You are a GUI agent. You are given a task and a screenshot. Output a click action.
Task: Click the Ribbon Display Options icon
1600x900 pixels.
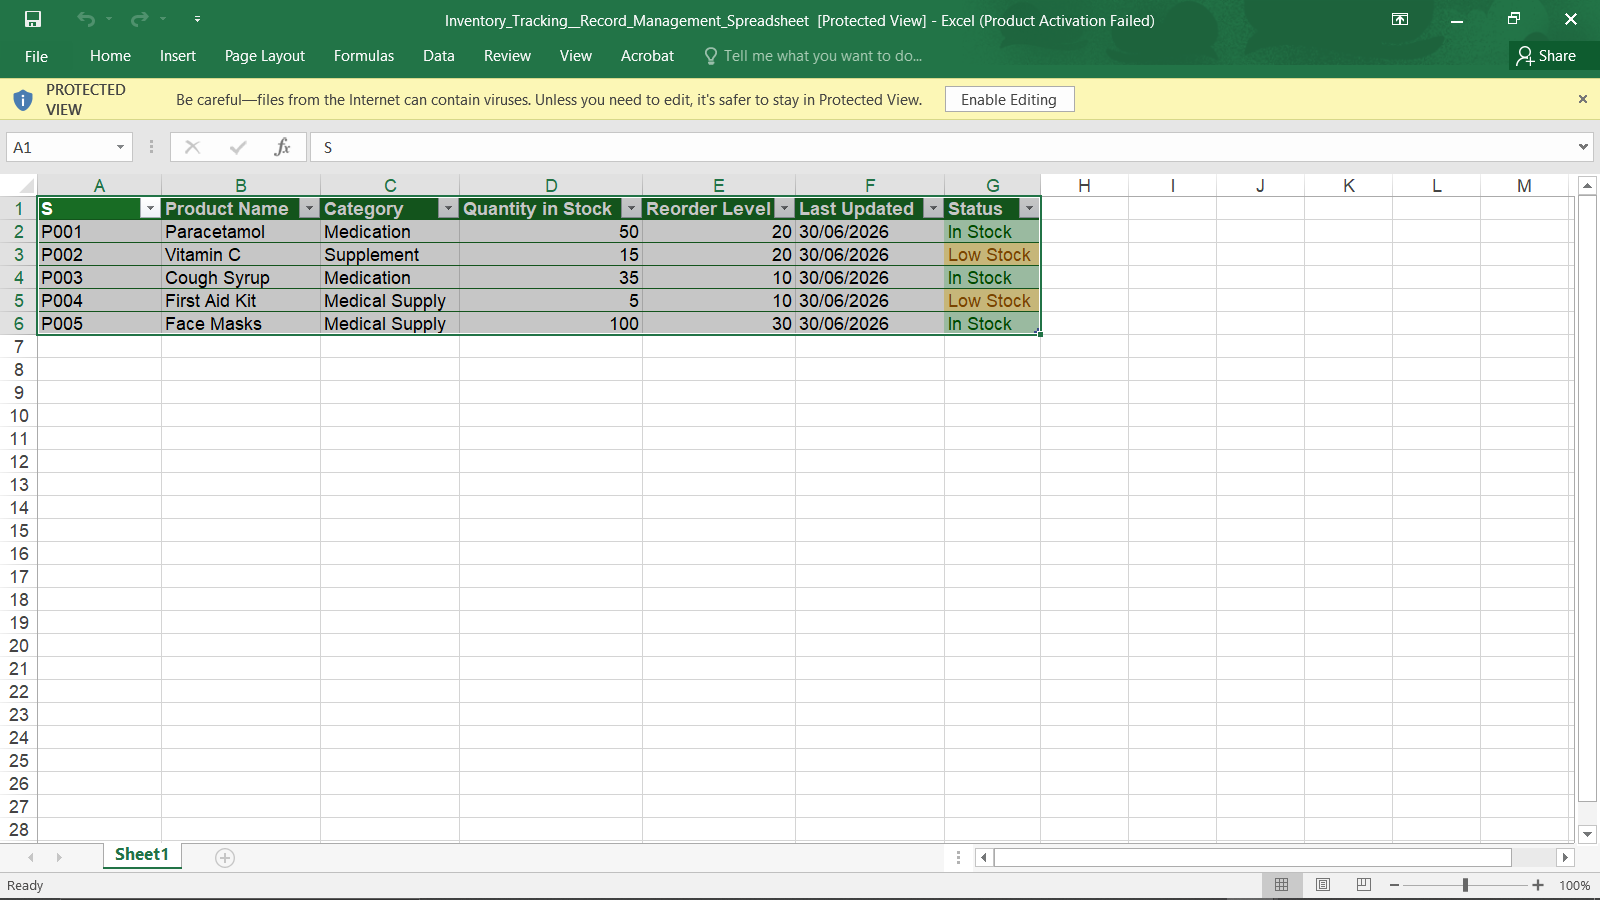point(1400,19)
